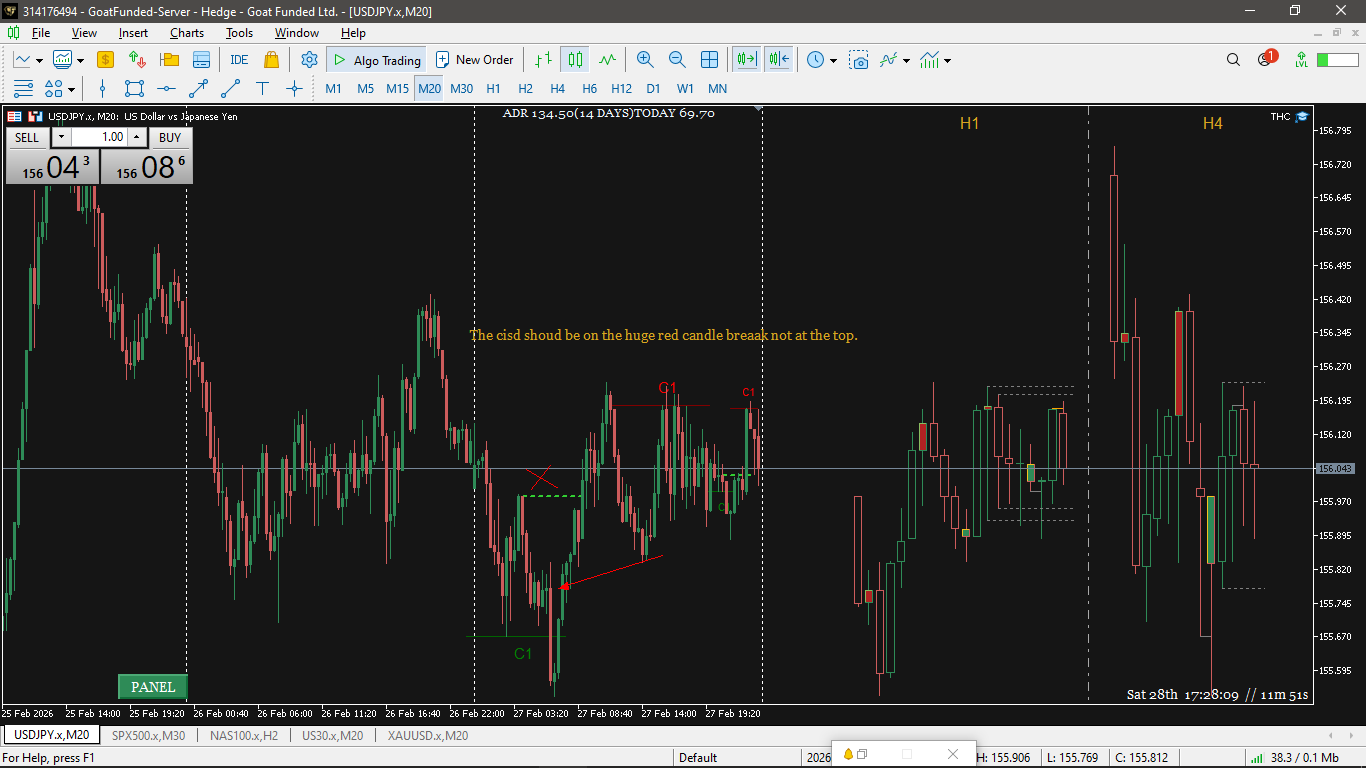The height and width of the screenshot is (768, 1366).
Task: Open the Charts menu
Action: 187,33
